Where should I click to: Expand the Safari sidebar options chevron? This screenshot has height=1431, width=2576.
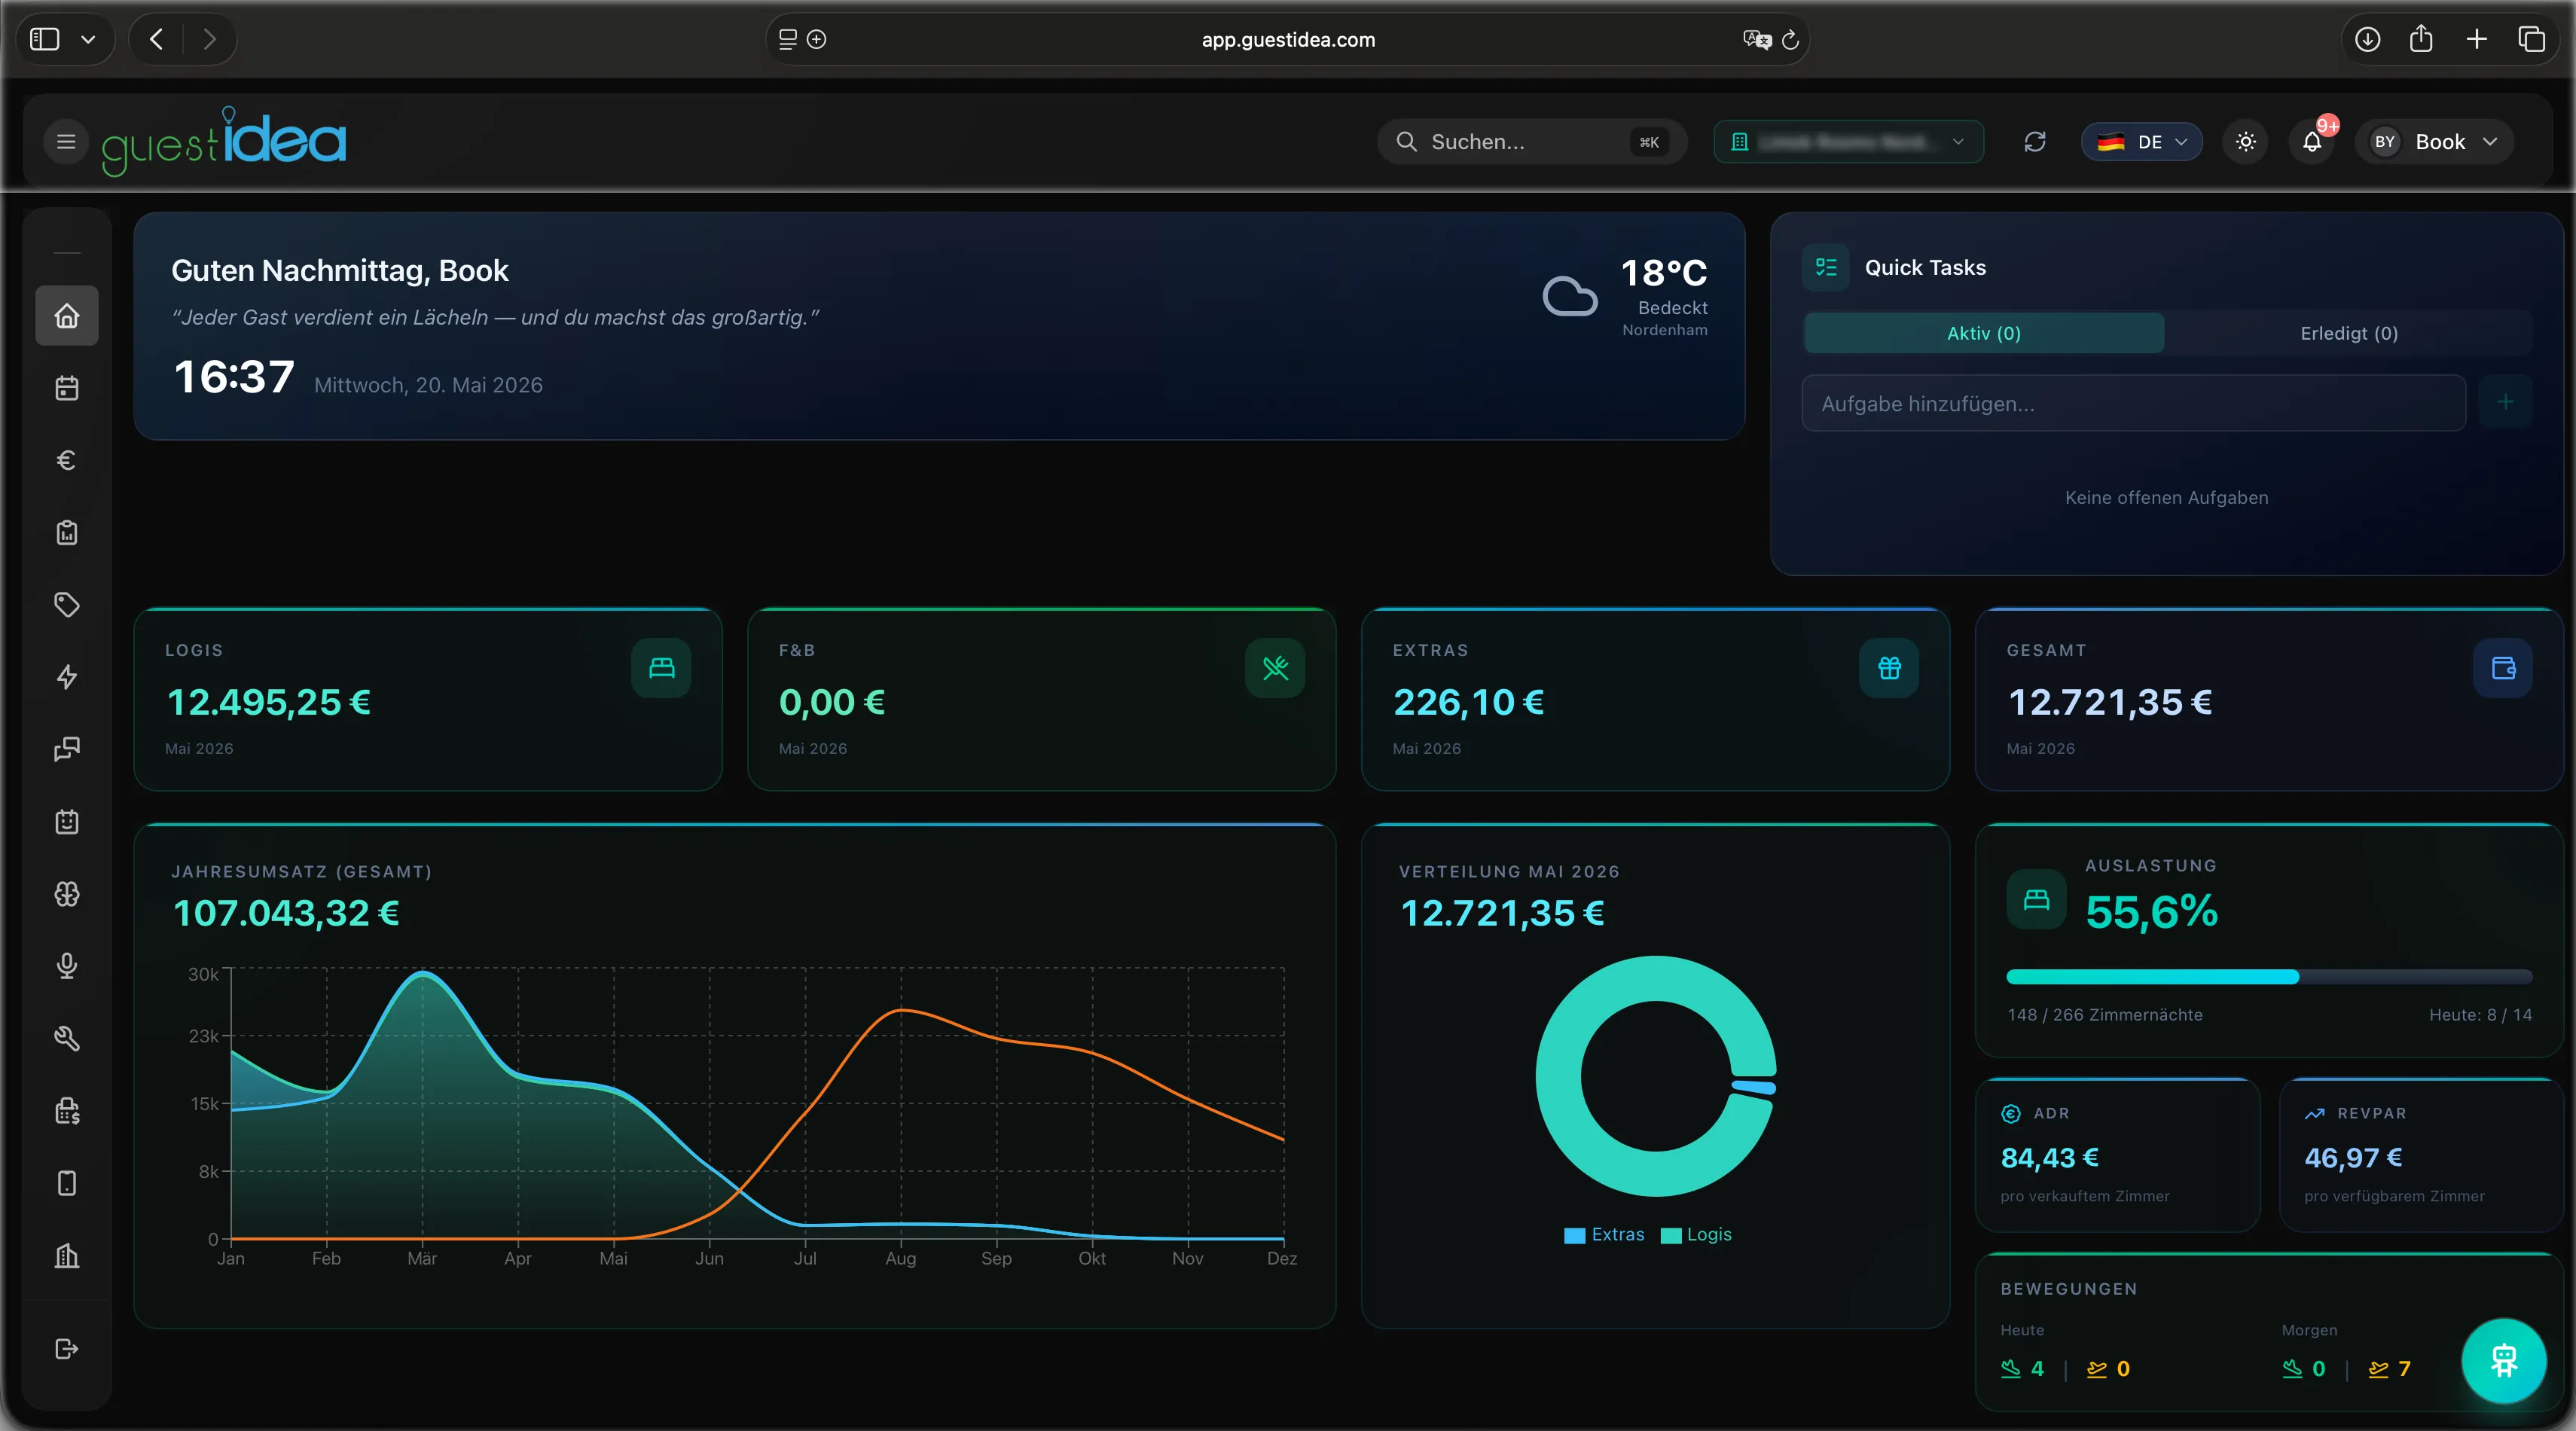tap(88, 39)
